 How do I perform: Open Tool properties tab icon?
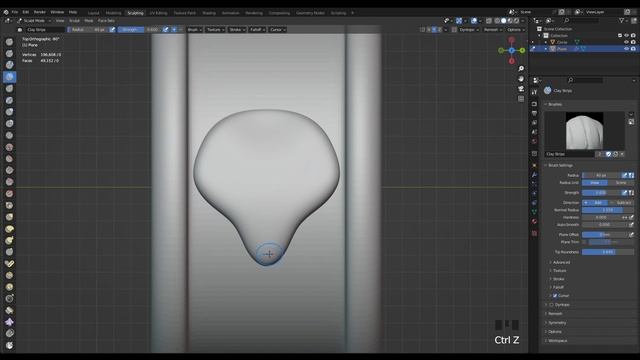coord(534,92)
